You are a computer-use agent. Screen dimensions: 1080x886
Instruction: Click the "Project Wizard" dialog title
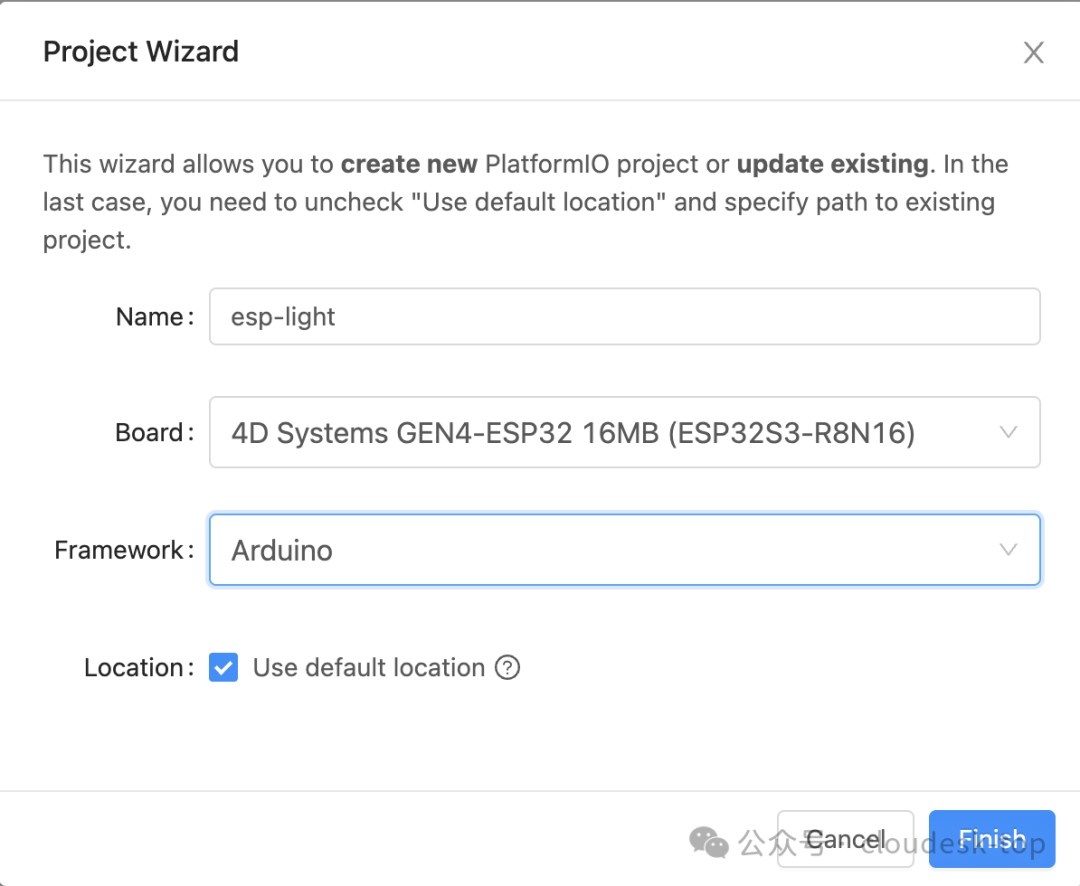141,52
